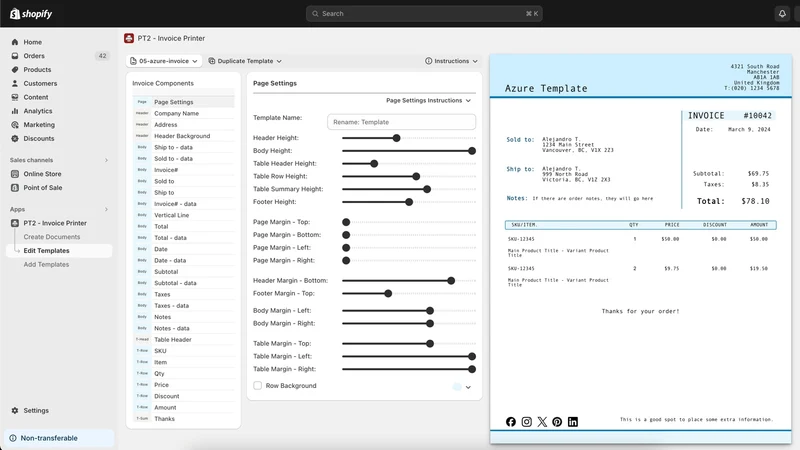Click the red PT2 printer header icon
This screenshot has height=450, width=800.
click(x=129, y=38)
